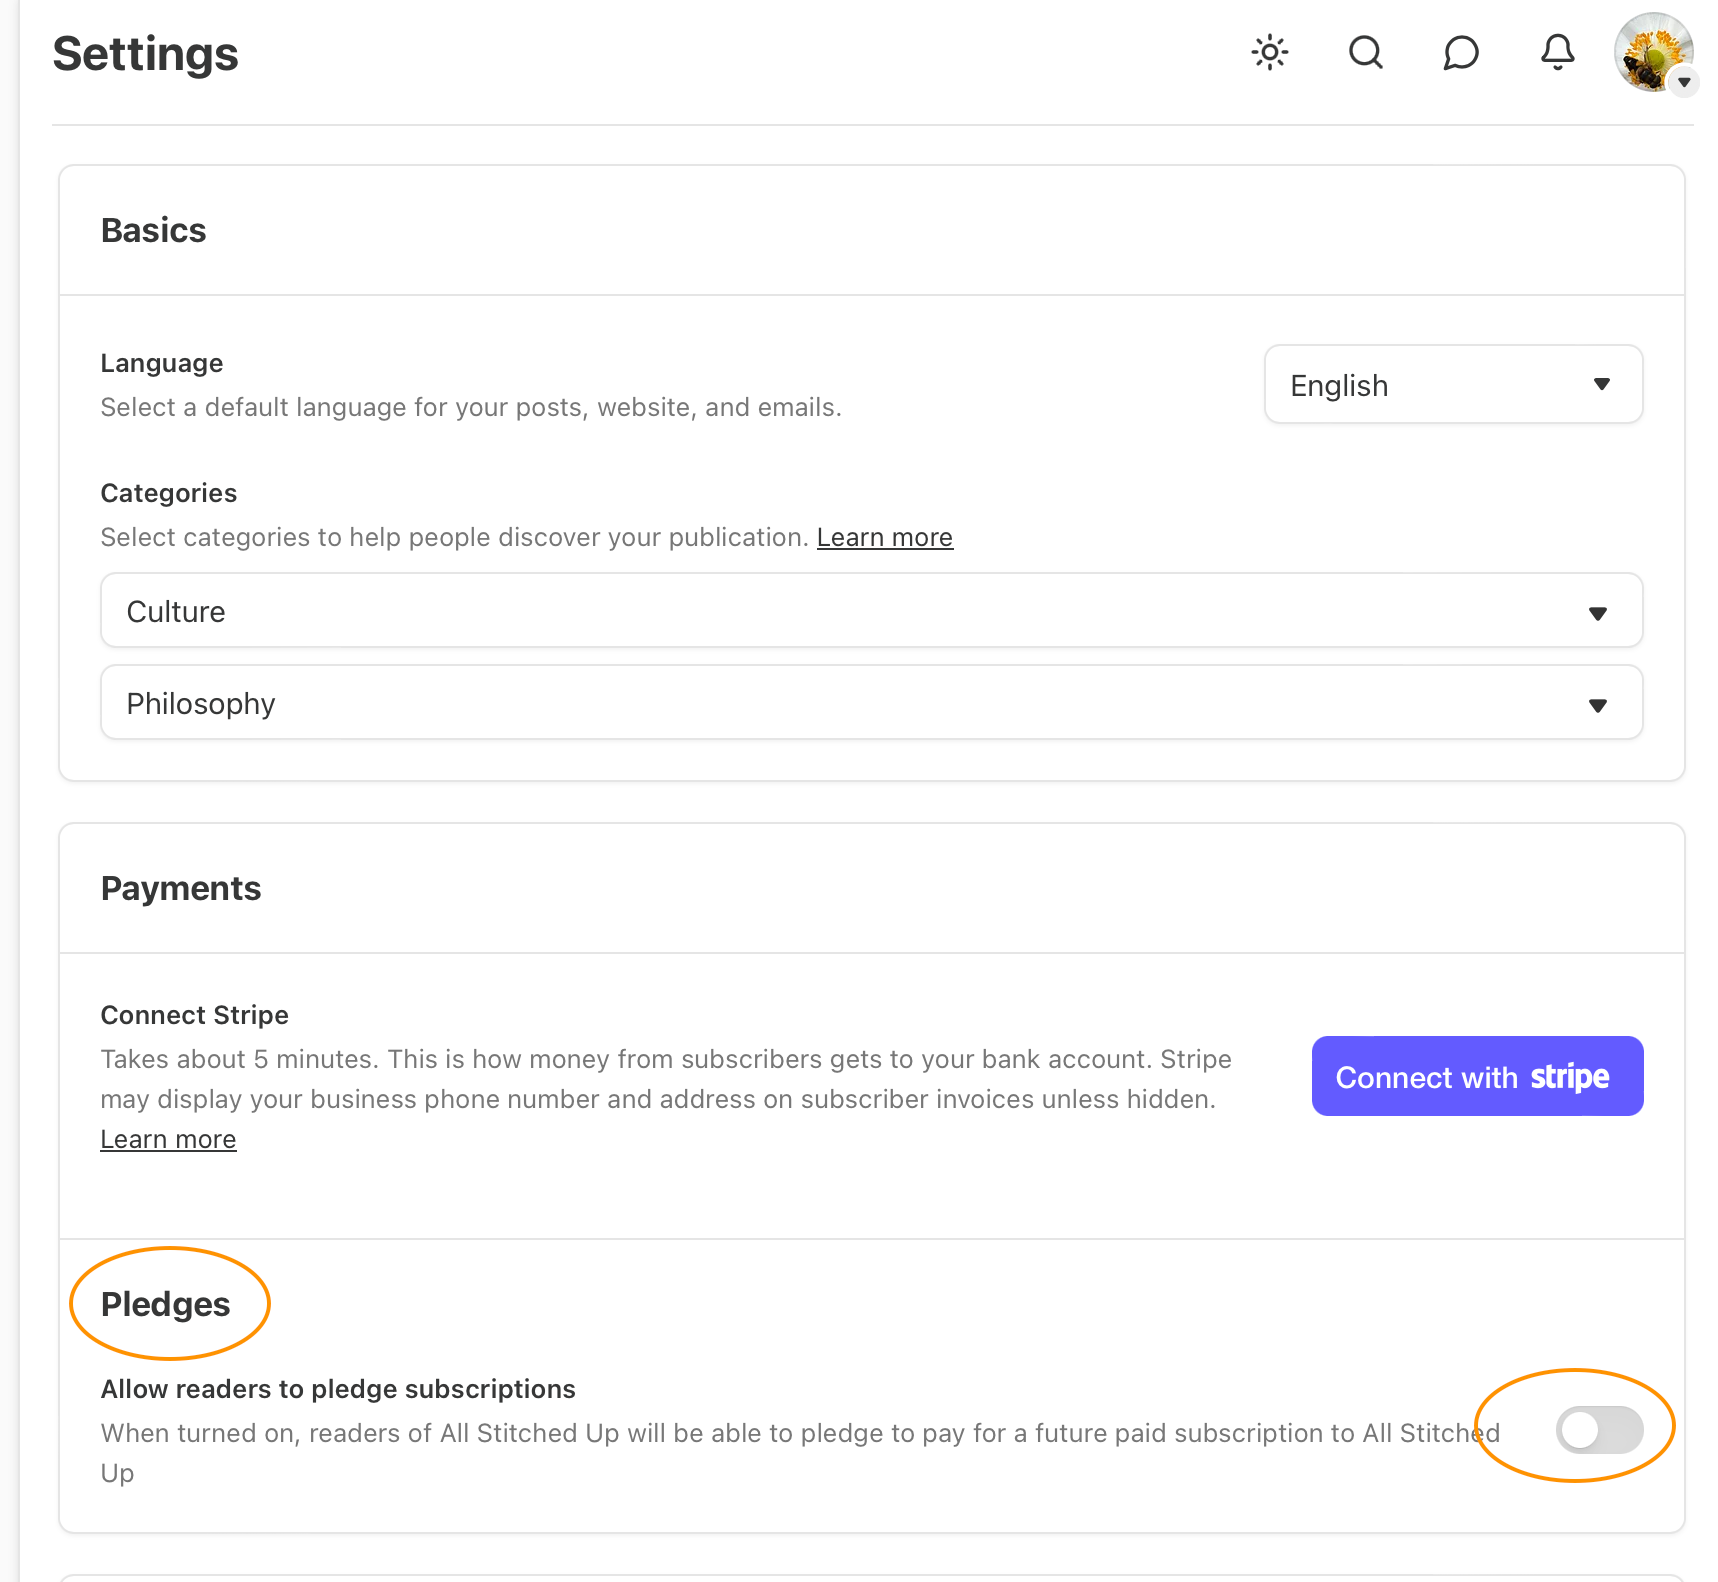The height and width of the screenshot is (1582, 1718).
Task: Click the Pledges heading
Action: pyautogui.click(x=166, y=1304)
